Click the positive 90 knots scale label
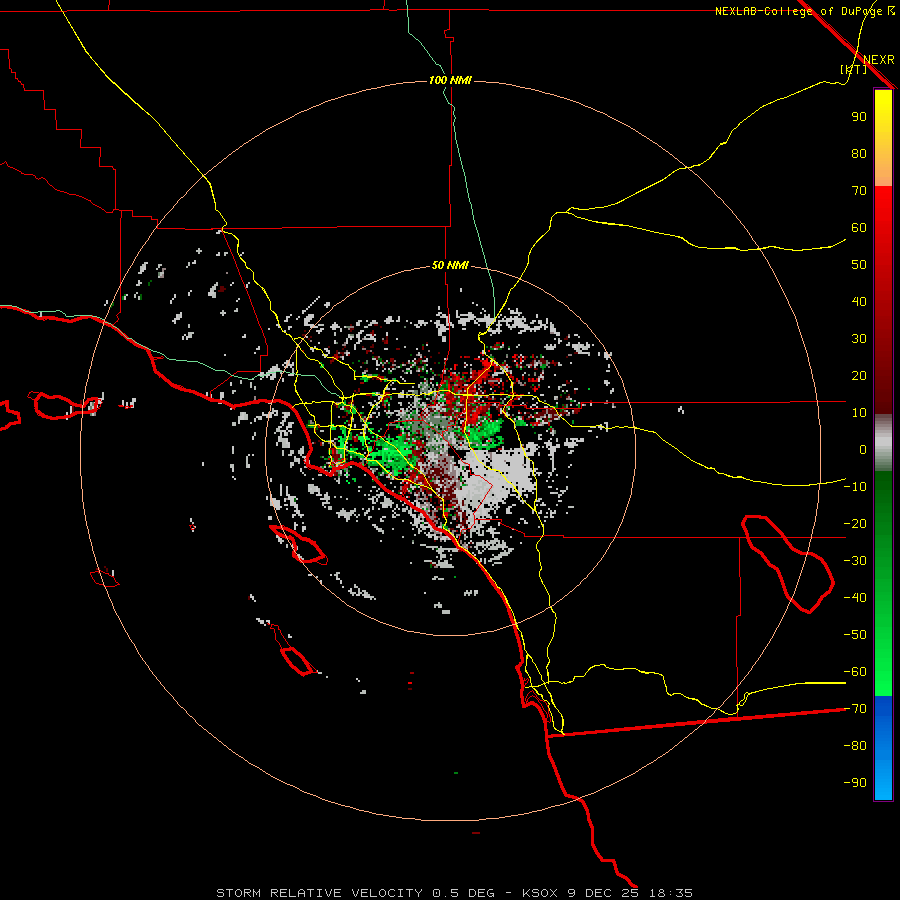Image resolution: width=900 pixels, height=900 pixels. point(859,117)
